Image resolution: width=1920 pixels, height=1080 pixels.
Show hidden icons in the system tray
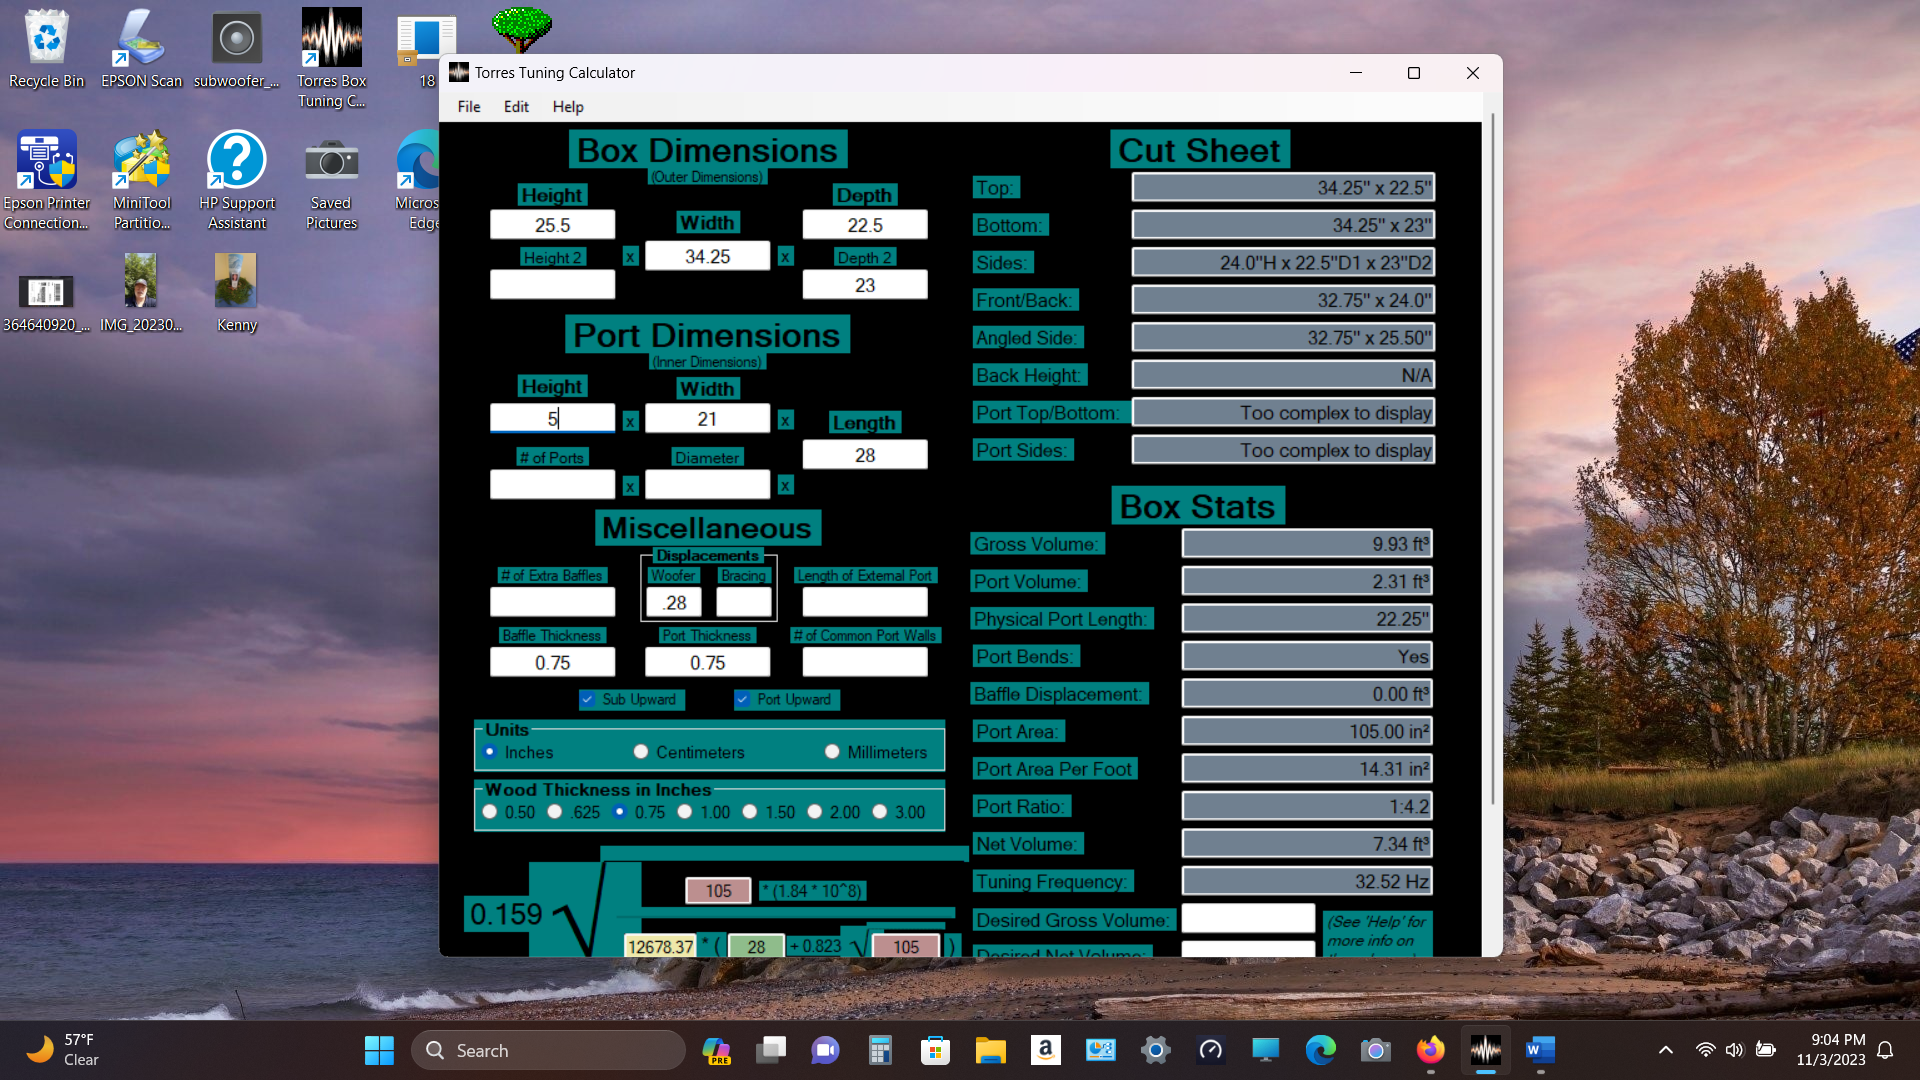pyautogui.click(x=1665, y=1050)
